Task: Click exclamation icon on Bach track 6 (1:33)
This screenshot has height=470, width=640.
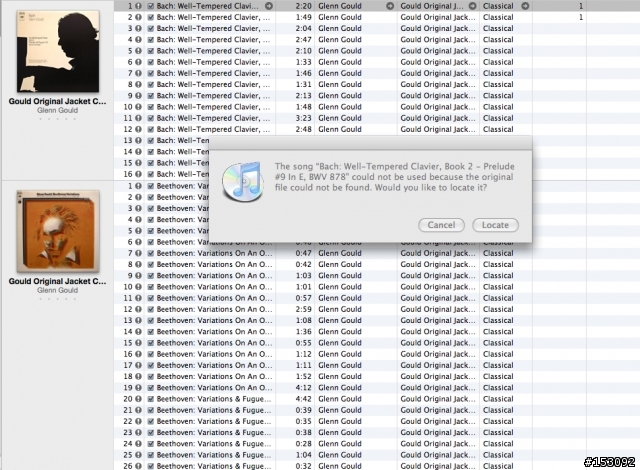Action: [138, 62]
